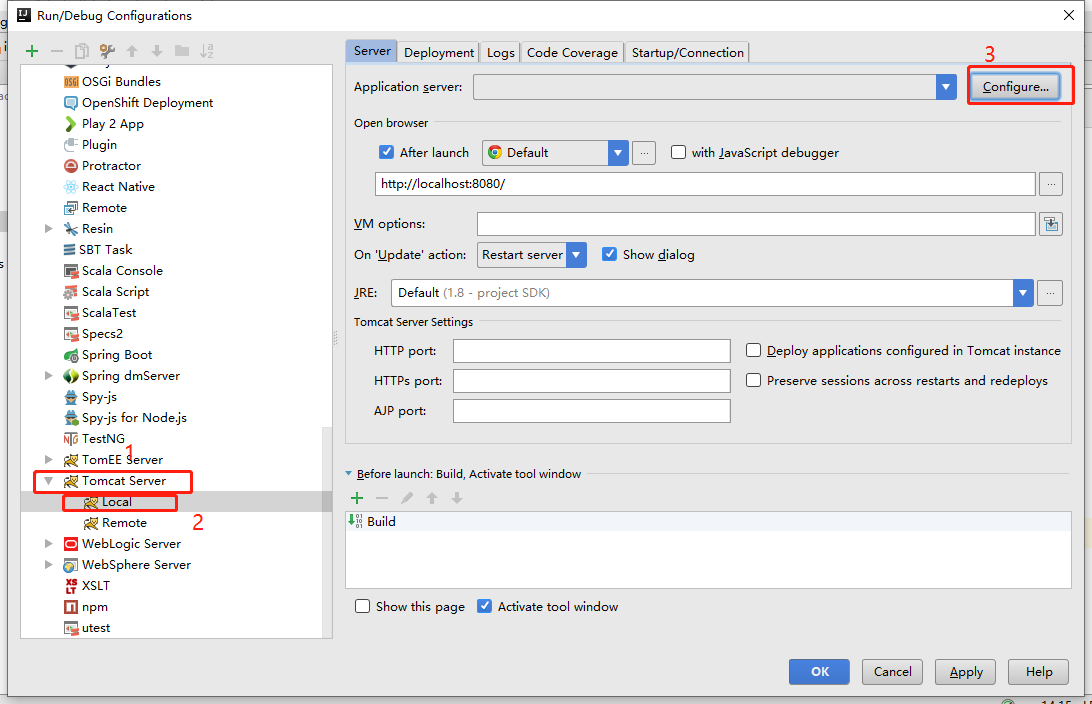
Task: Click the ellipsis button beside browser dropdown
Action: pos(645,153)
